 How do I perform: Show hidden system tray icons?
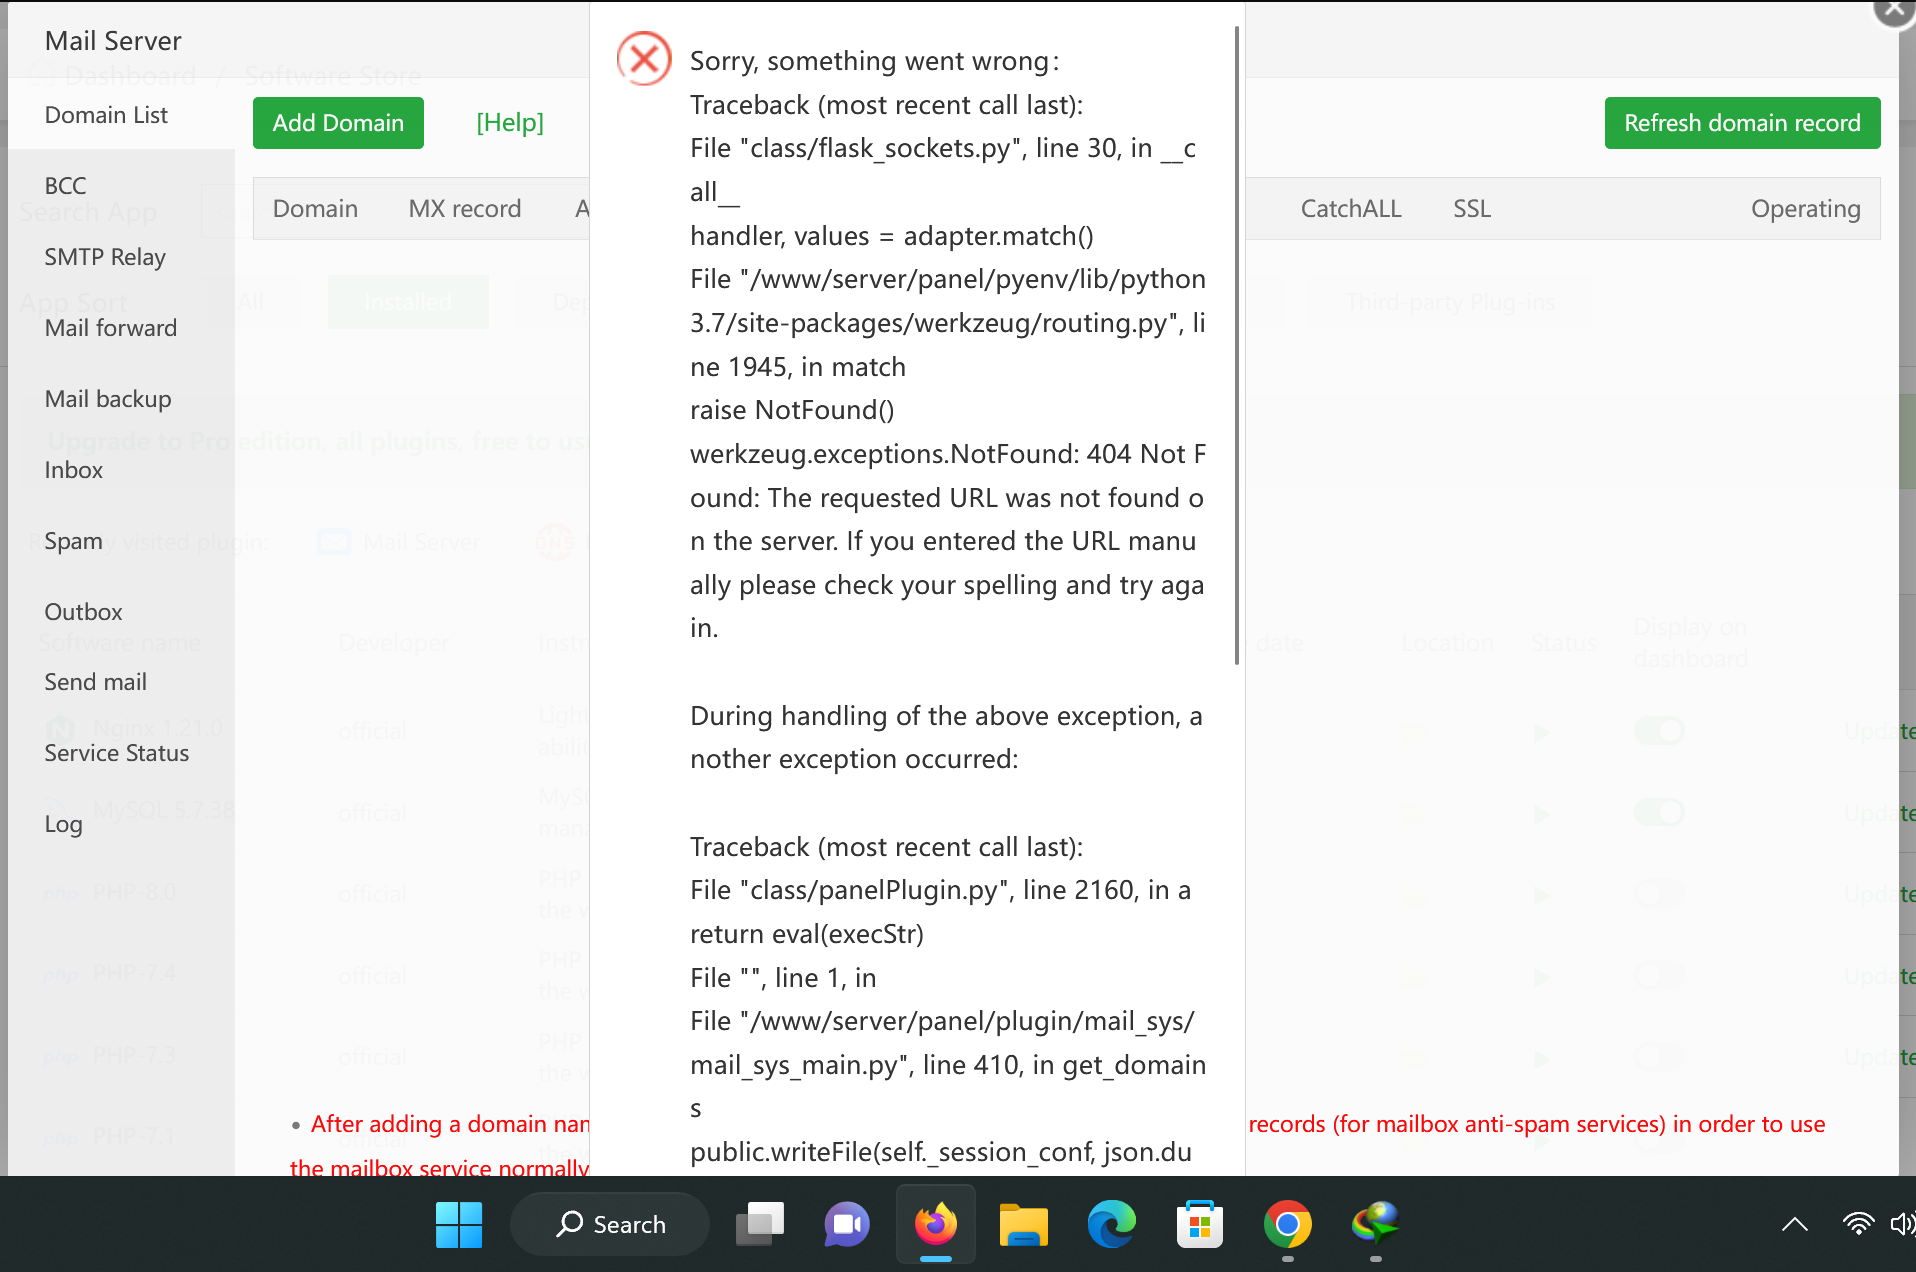point(1795,1224)
